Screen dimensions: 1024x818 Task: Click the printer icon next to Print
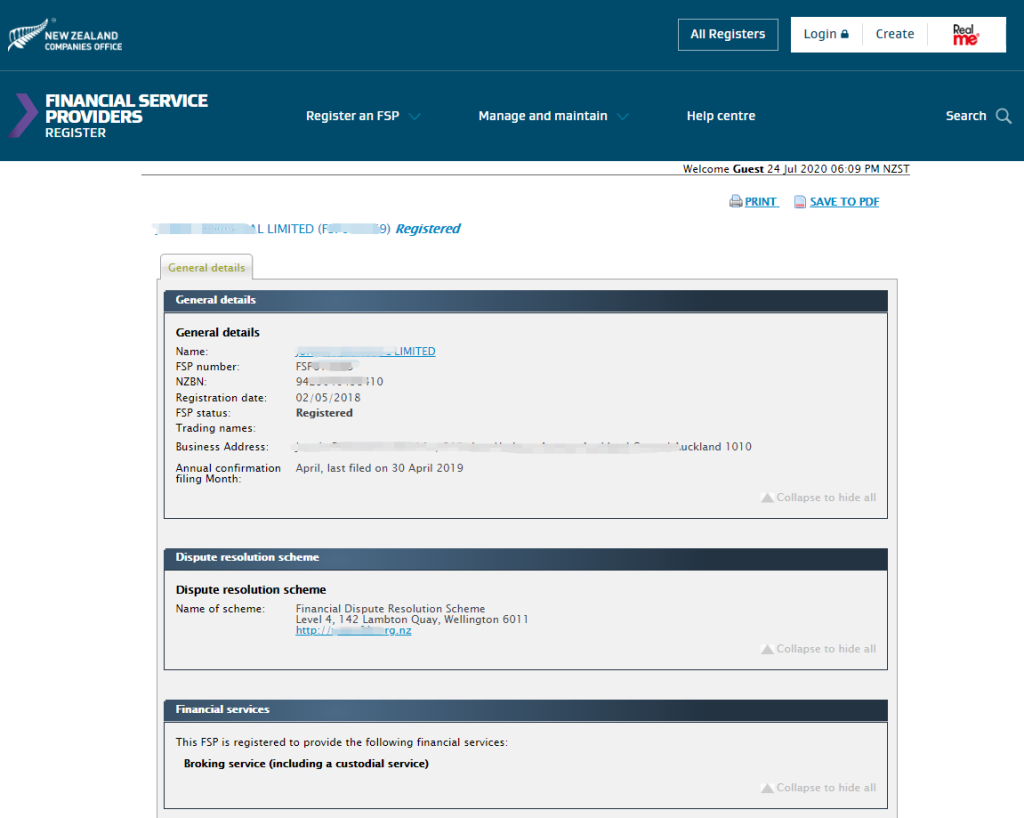[735, 202]
